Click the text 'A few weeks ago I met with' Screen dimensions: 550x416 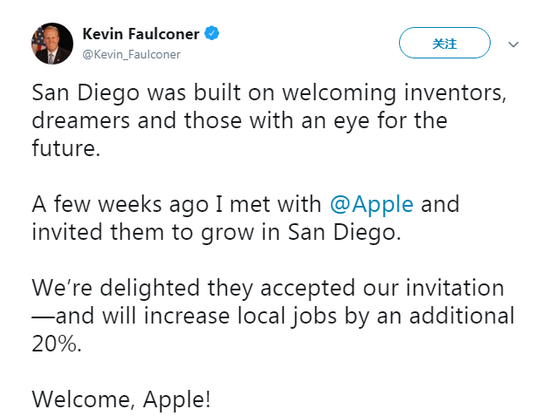click(176, 204)
